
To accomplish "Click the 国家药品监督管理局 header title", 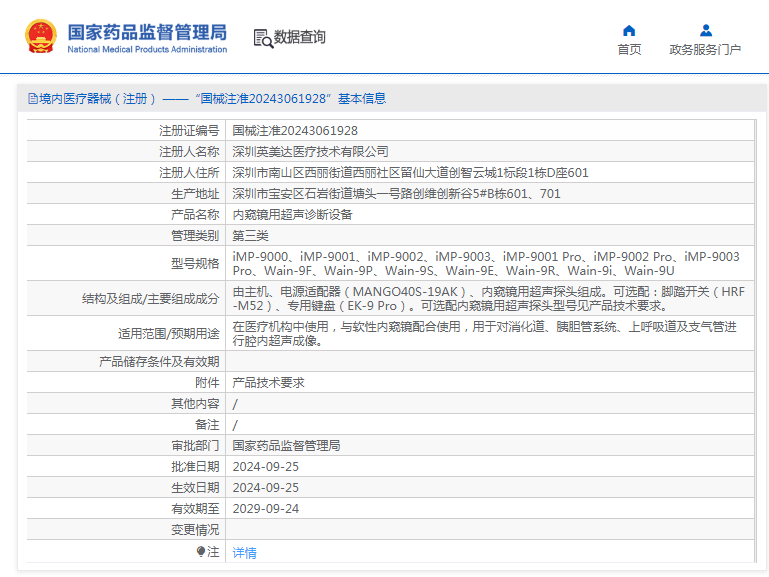I will tap(147, 32).
